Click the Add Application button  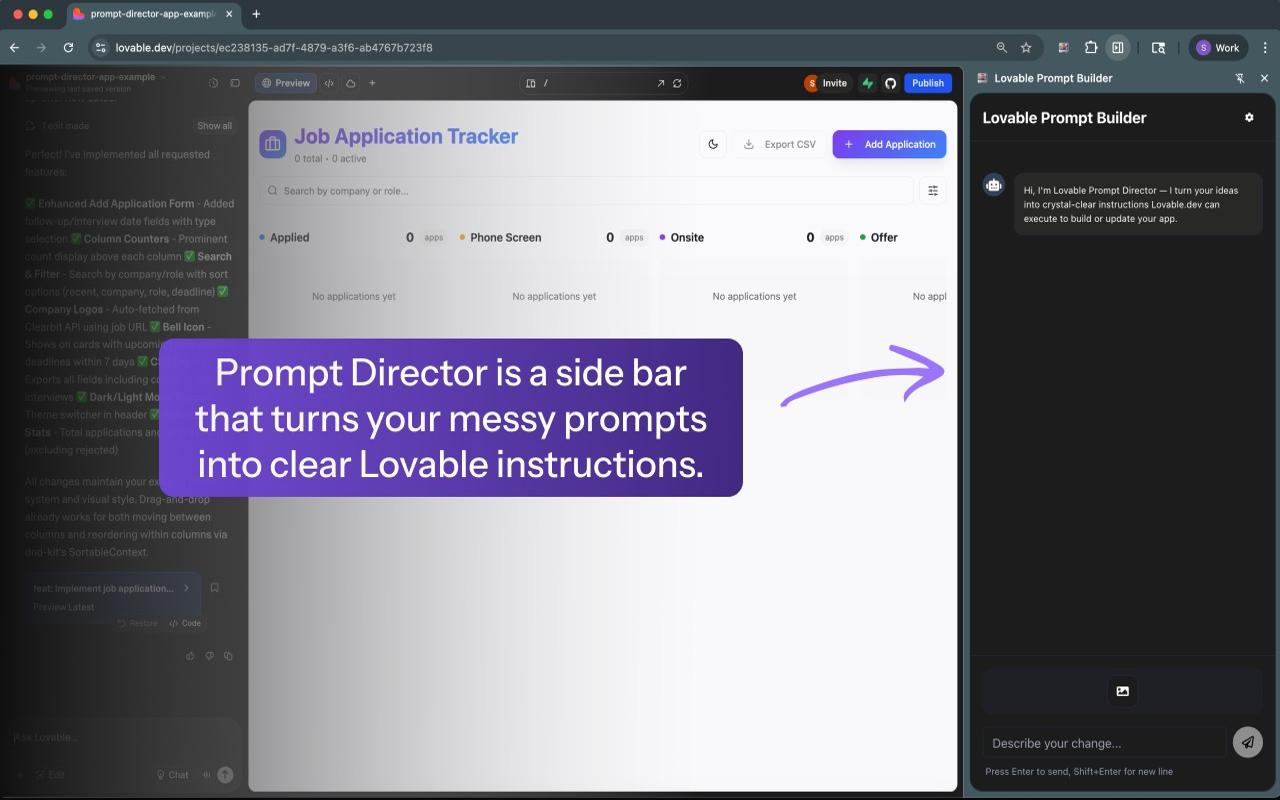tap(889, 144)
